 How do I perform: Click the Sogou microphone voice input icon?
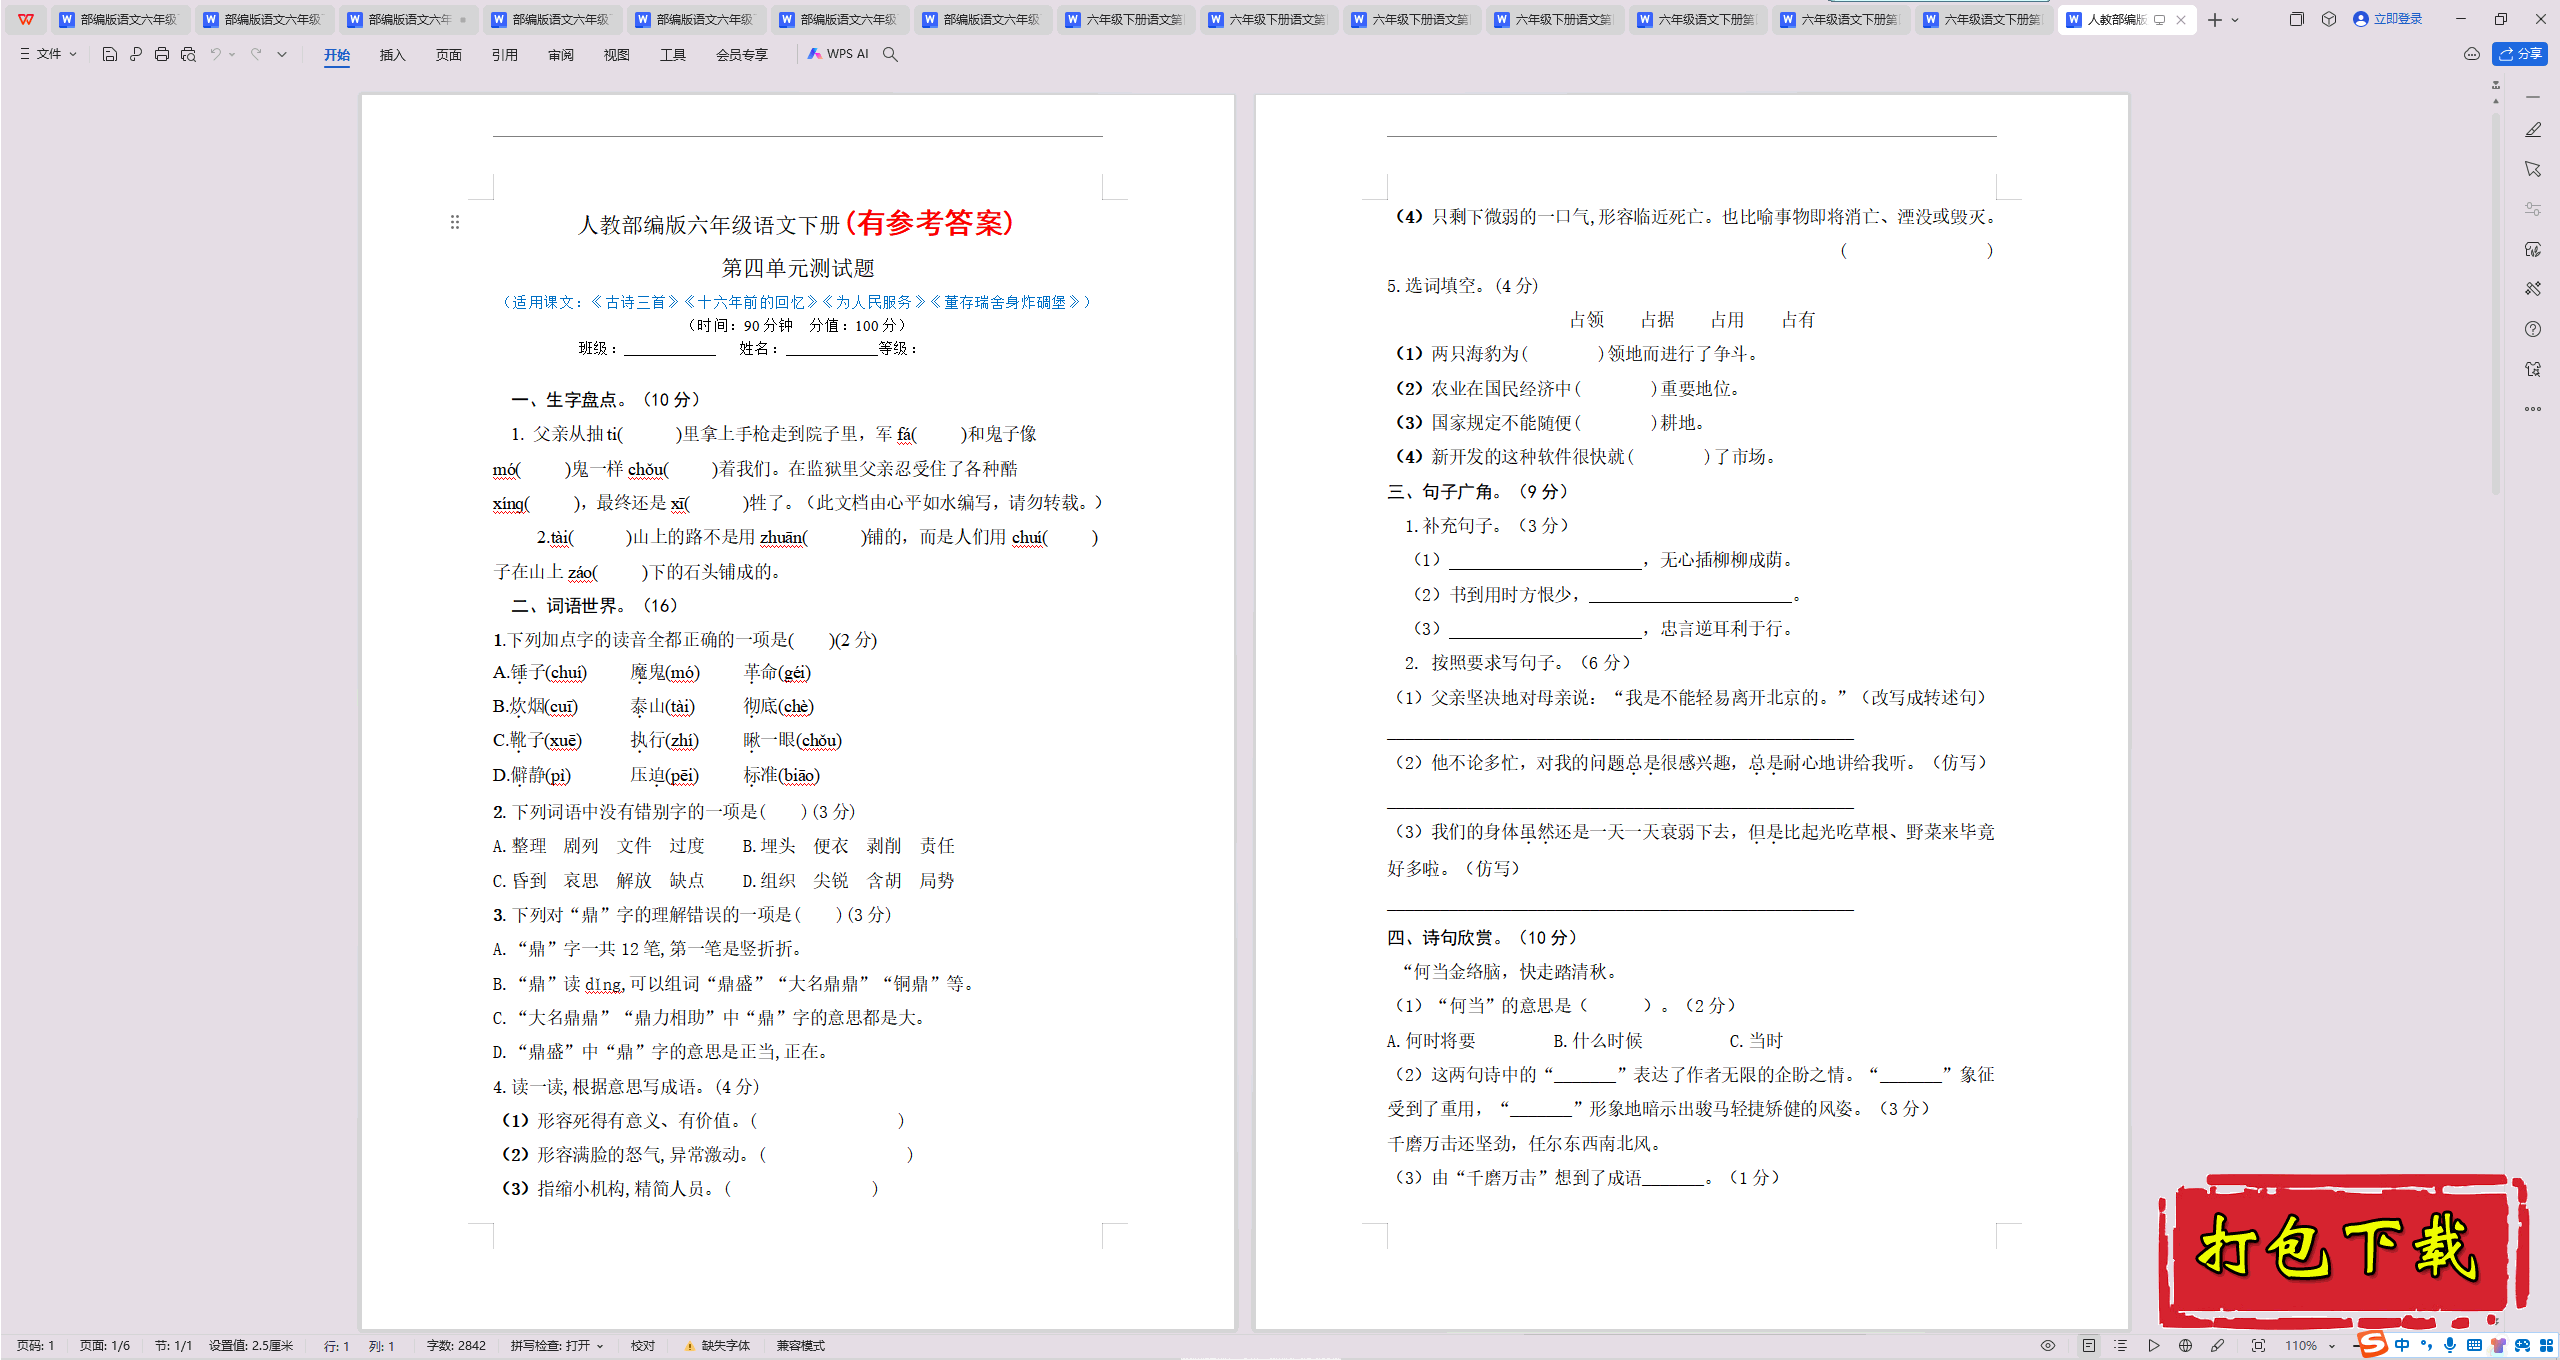tap(2449, 1345)
